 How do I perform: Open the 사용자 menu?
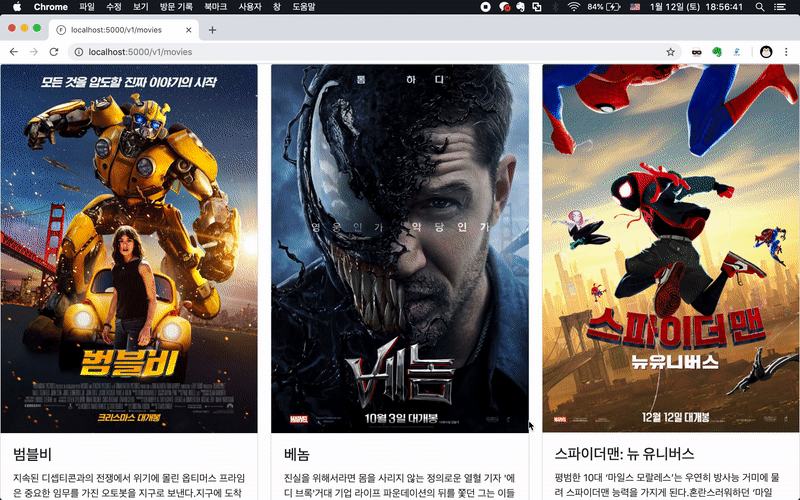tap(250, 7)
